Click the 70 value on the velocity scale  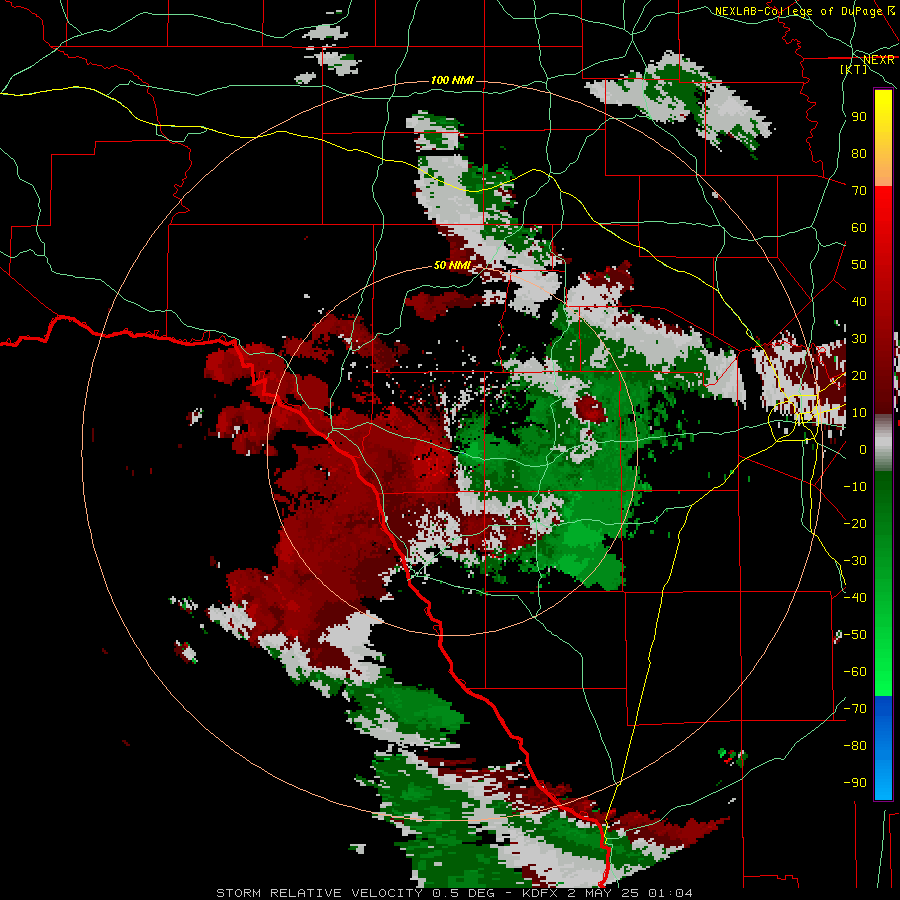(x=859, y=191)
